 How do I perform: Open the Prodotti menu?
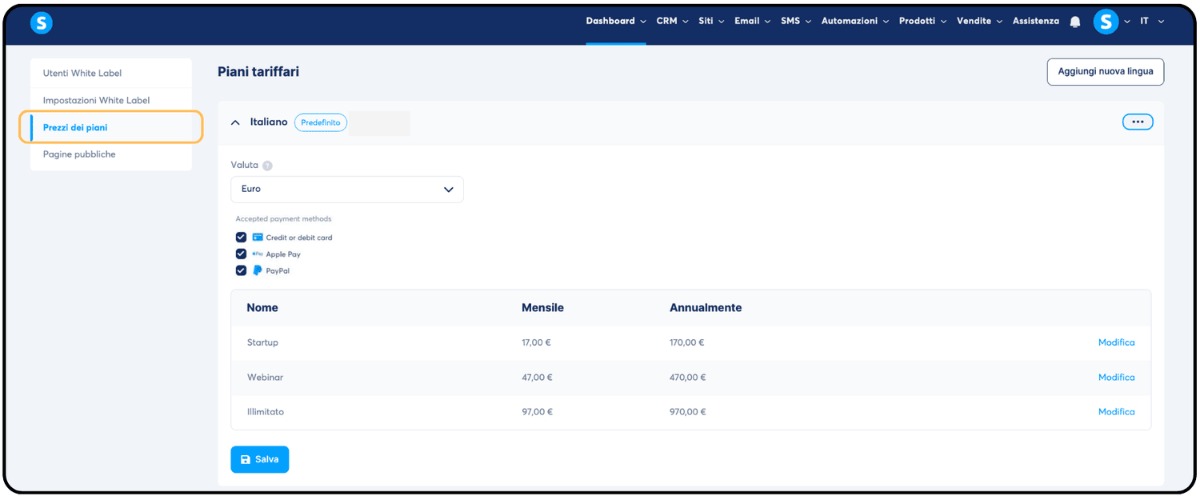click(923, 21)
